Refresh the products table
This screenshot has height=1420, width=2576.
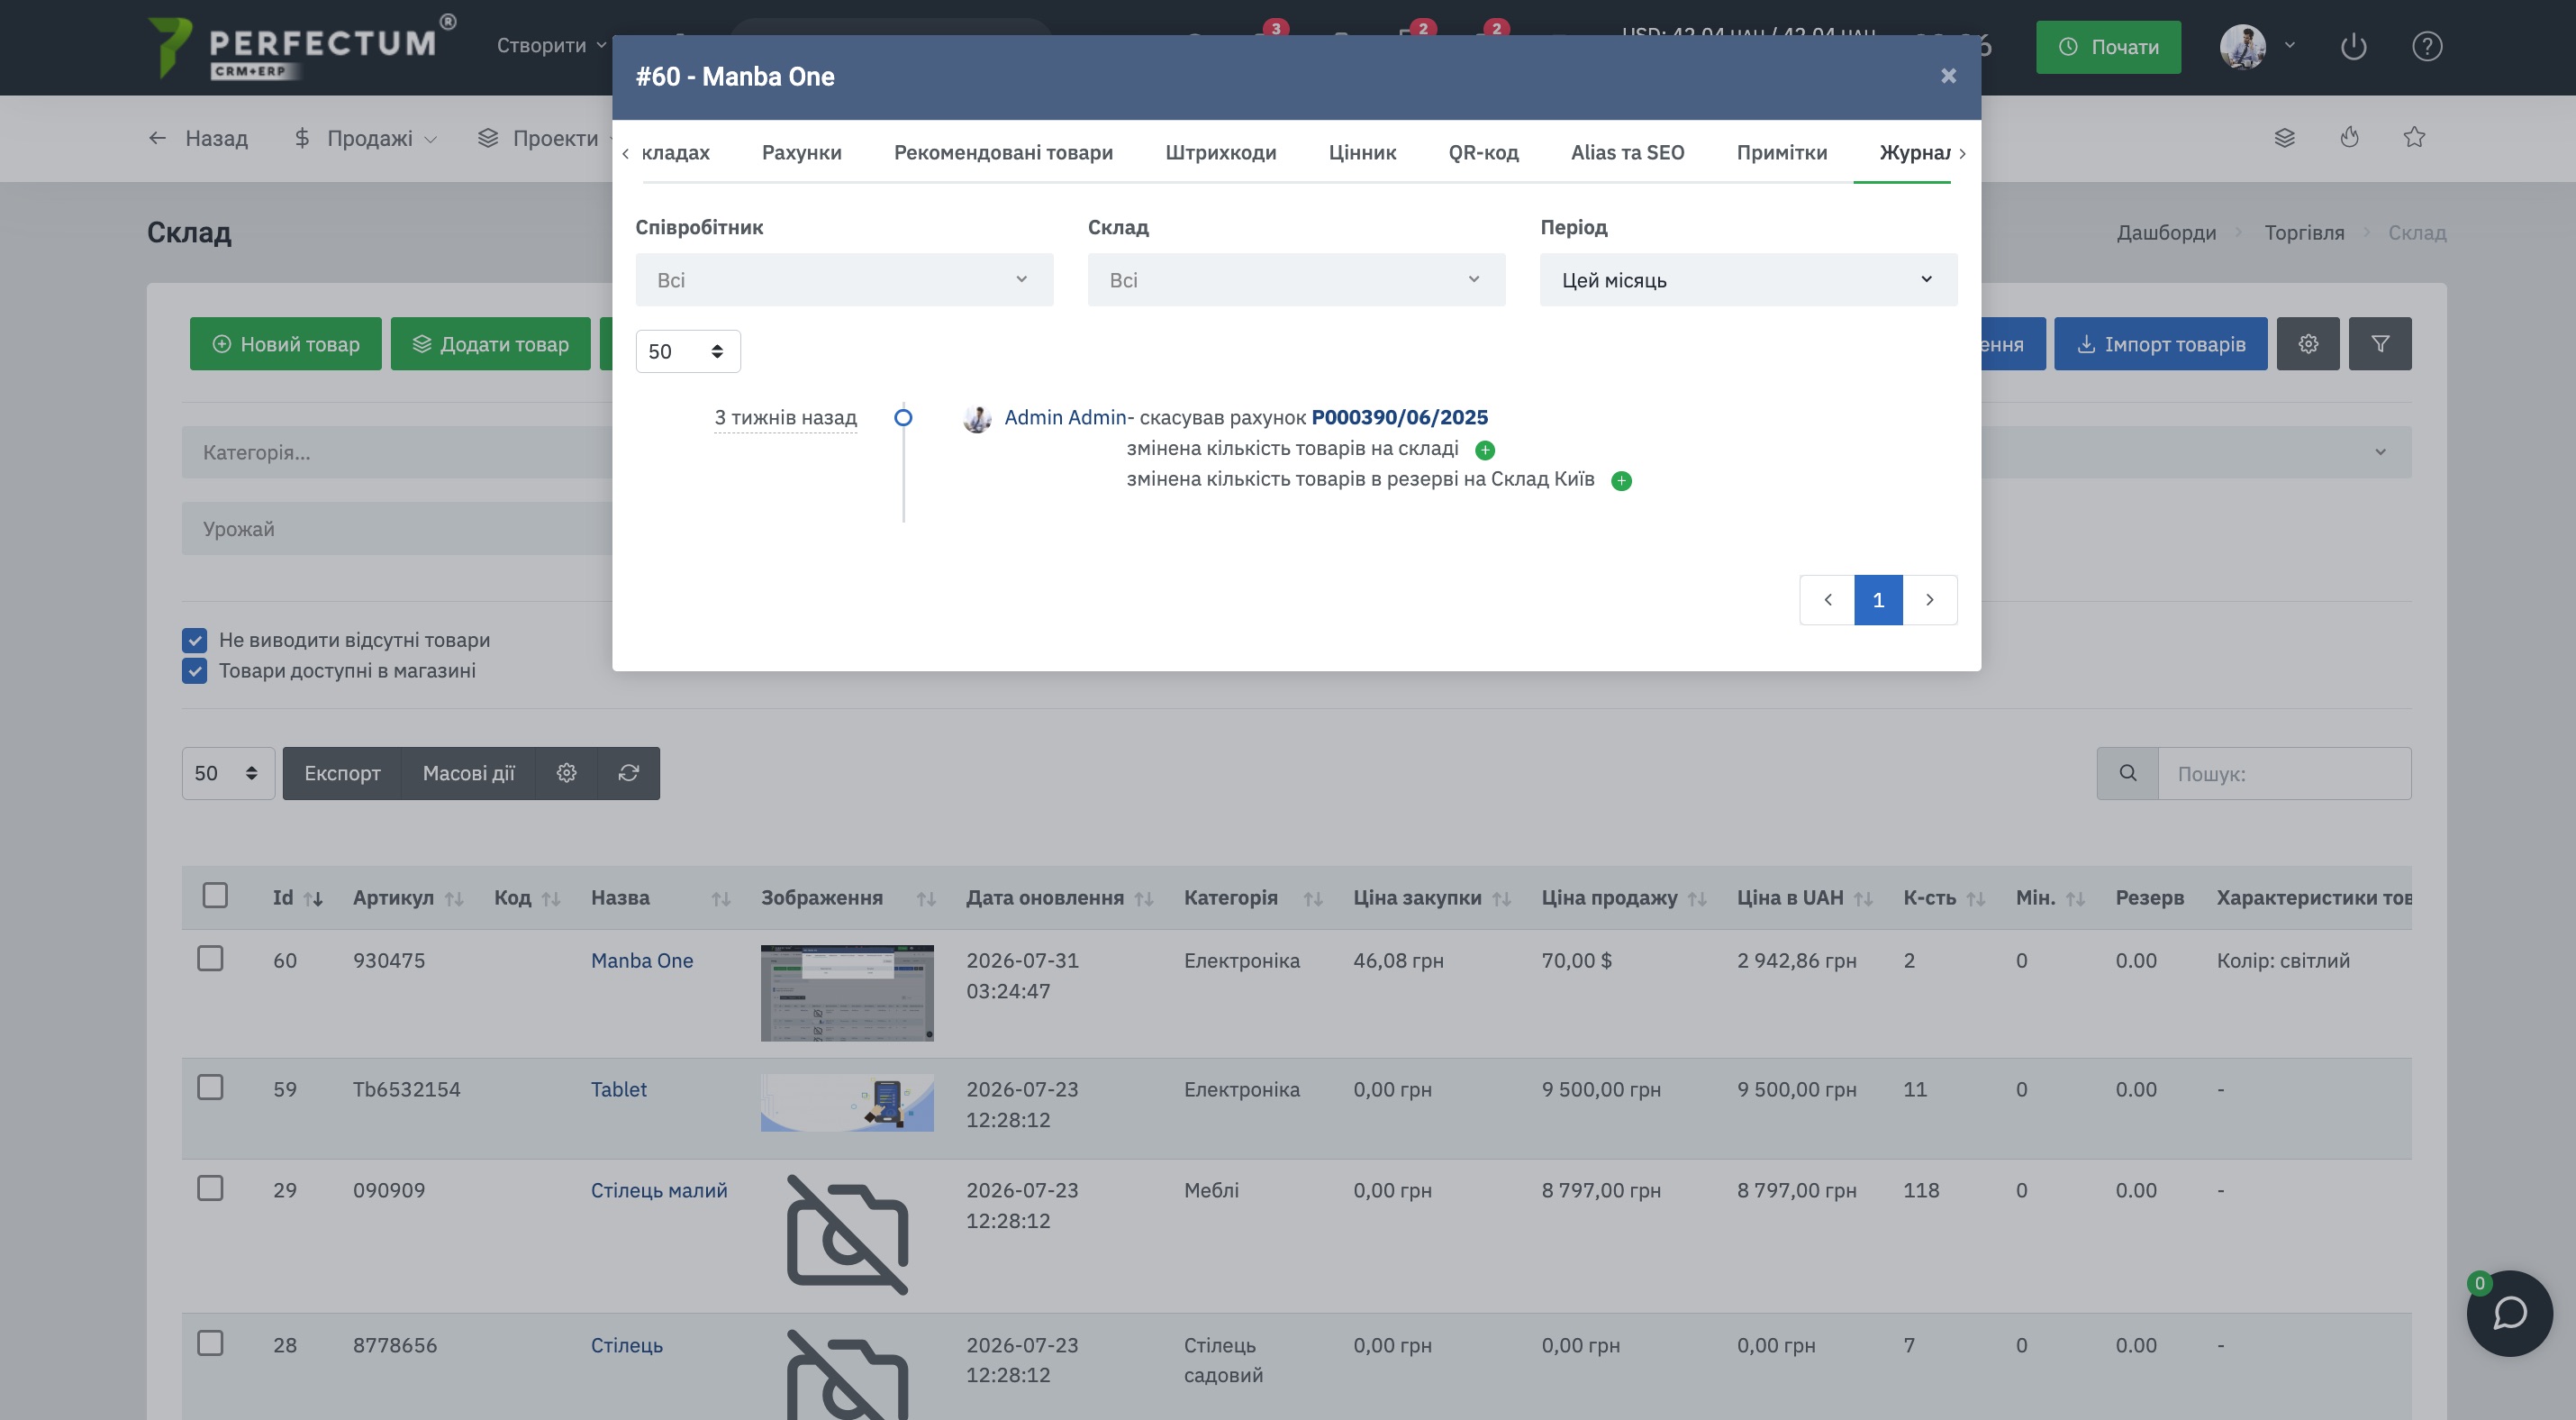(x=629, y=773)
